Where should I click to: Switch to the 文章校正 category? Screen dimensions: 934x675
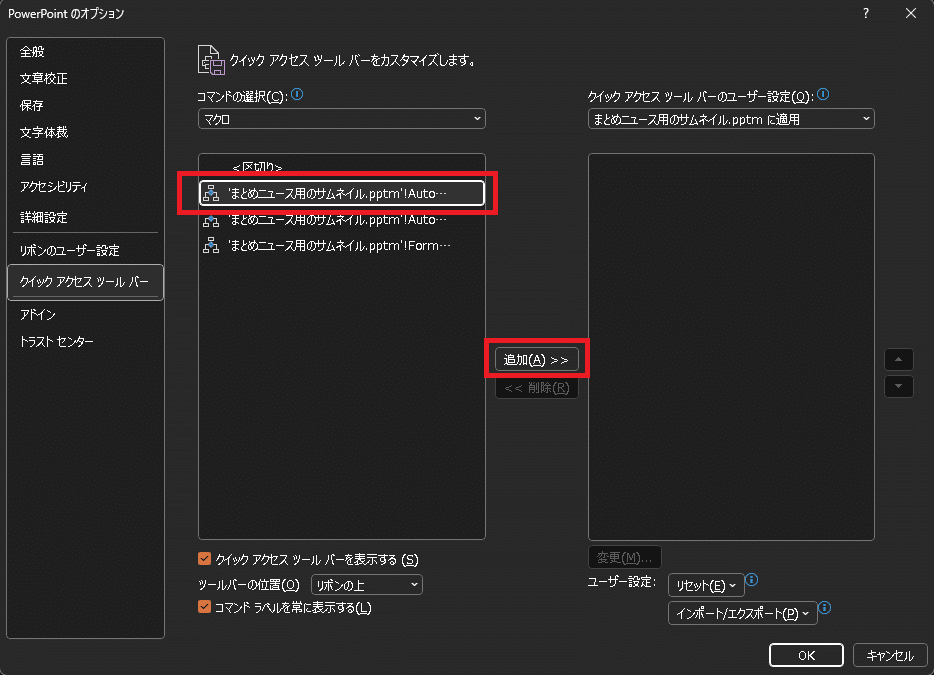pyautogui.click(x=85, y=79)
